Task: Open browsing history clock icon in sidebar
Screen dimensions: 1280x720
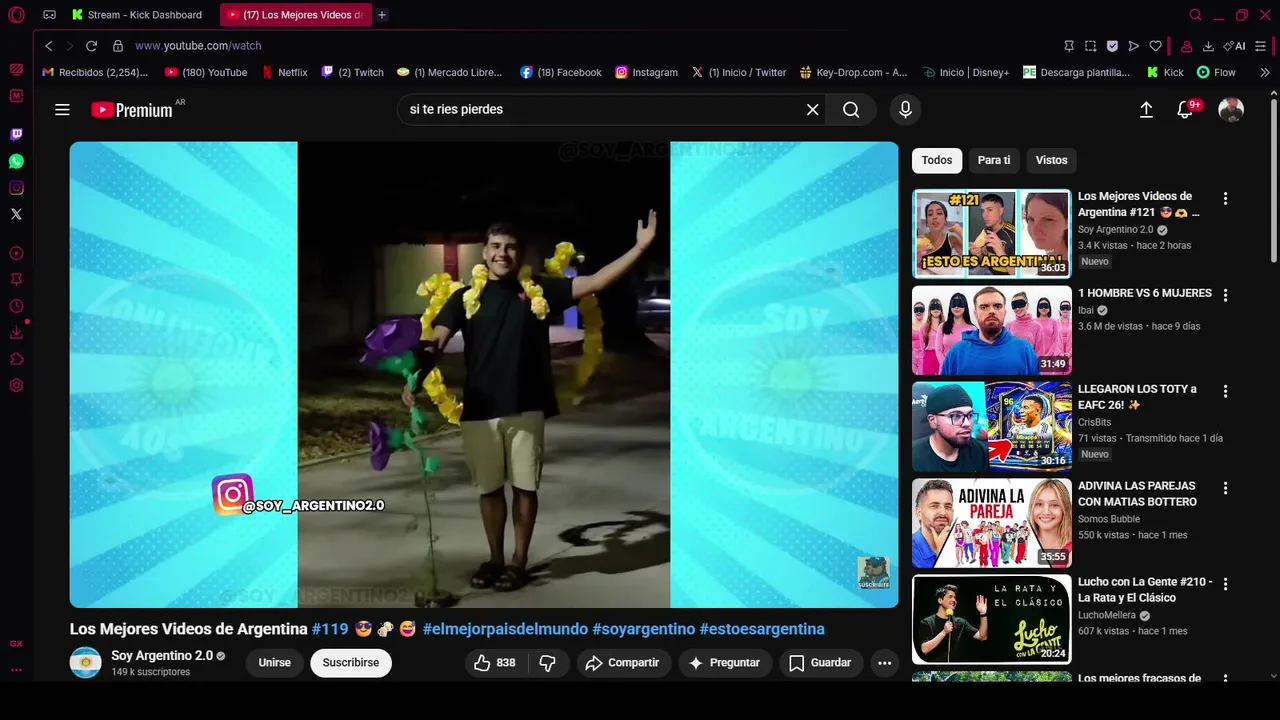Action: pos(16,306)
